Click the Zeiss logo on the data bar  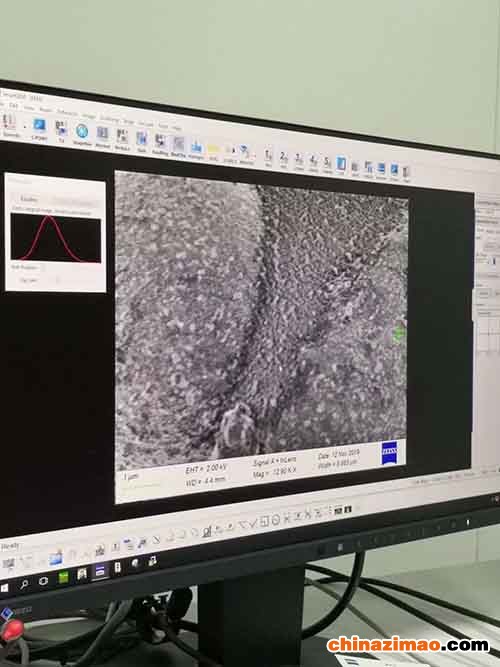389,453
